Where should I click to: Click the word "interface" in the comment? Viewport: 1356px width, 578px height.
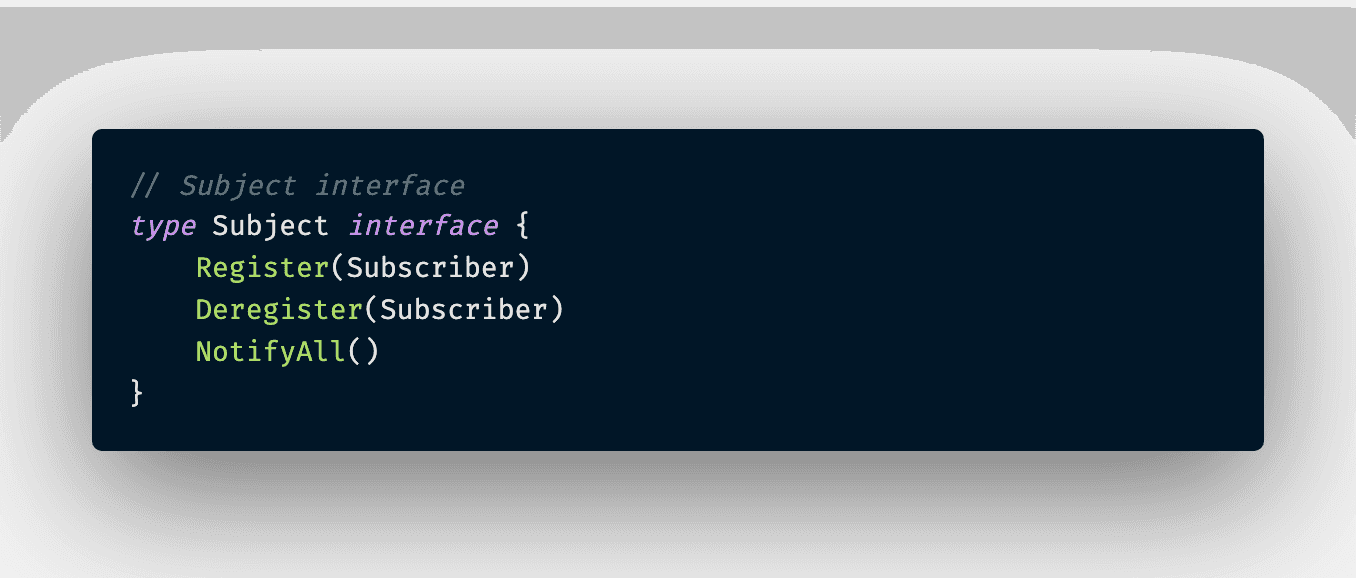click(x=390, y=186)
